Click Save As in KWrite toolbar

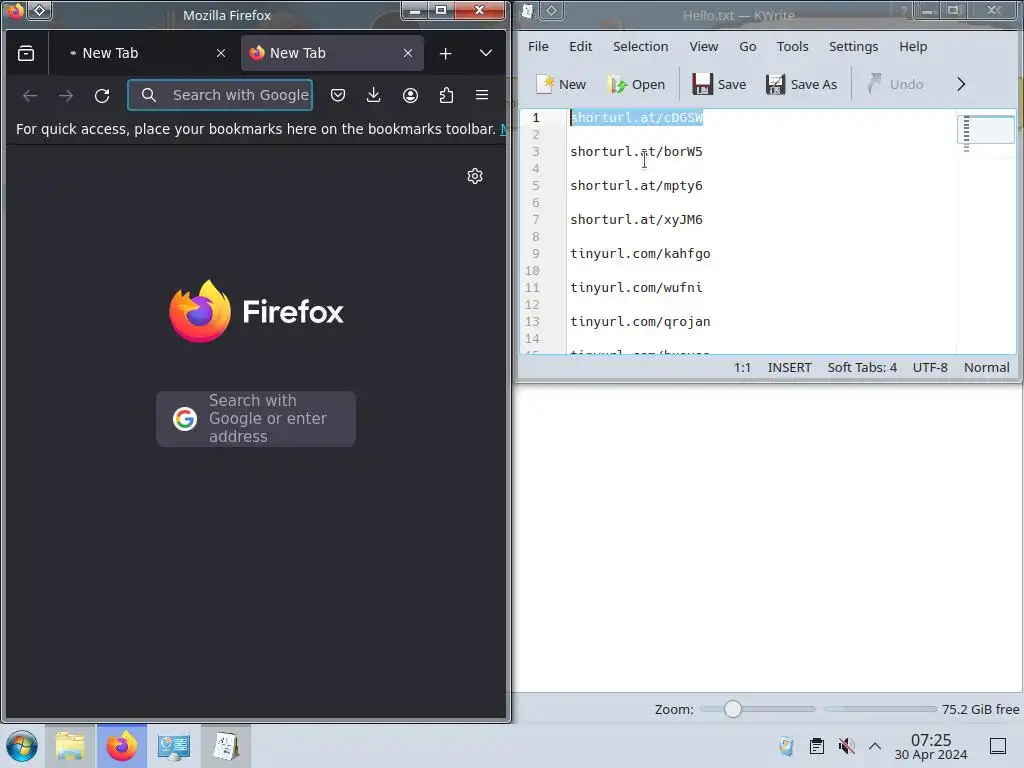[801, 84]
